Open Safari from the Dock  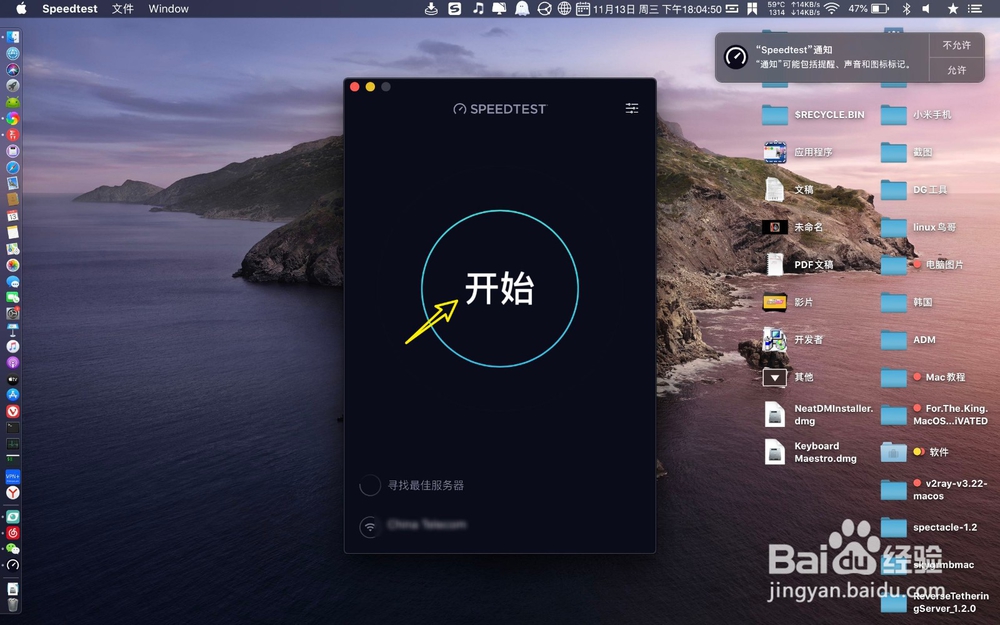(13, 168)
